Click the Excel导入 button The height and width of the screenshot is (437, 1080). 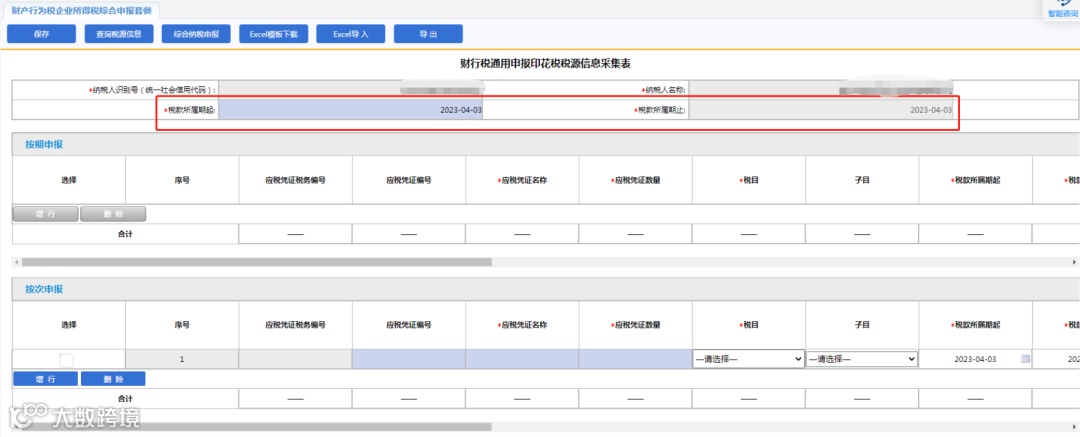click(351, 34)
